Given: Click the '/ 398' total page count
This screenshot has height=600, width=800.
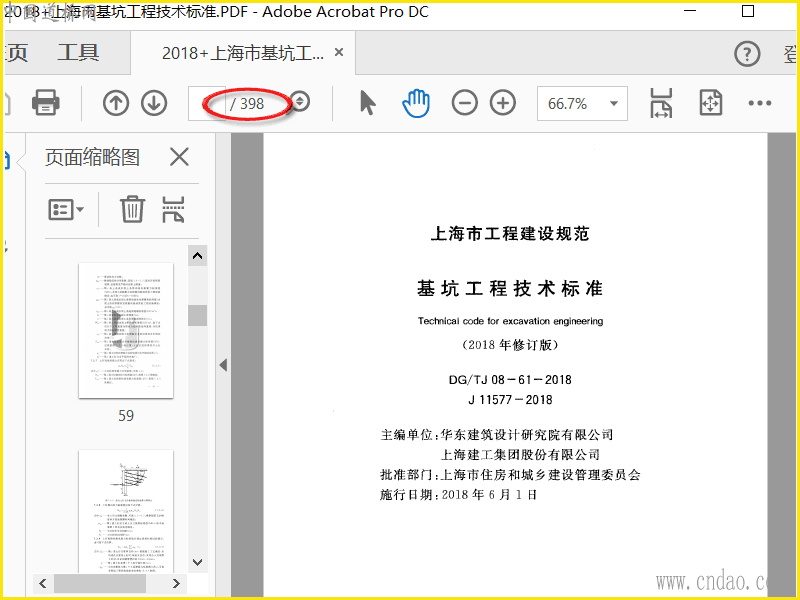Looking at the screenshot, I should [247, 104].
